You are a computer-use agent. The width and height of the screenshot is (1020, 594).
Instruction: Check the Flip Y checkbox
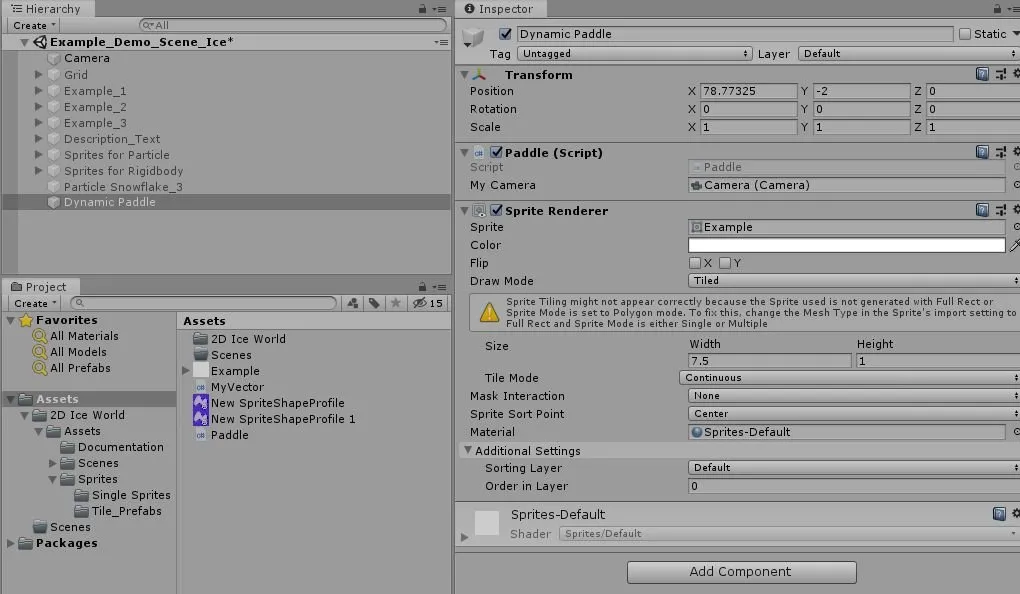(725, 263)
